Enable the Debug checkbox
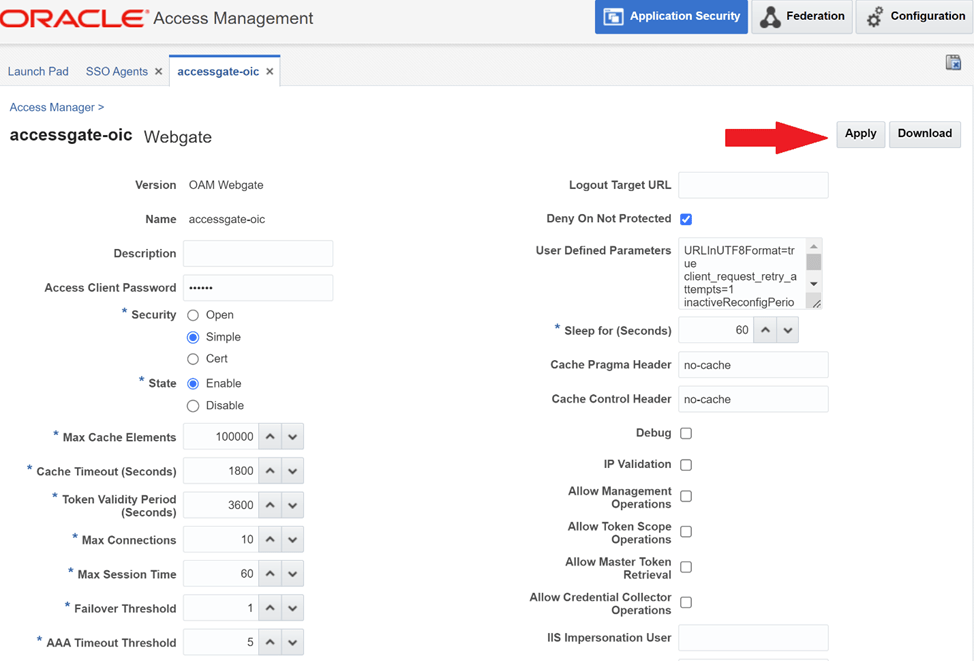 pyautogui.click(x=686, y=433)
